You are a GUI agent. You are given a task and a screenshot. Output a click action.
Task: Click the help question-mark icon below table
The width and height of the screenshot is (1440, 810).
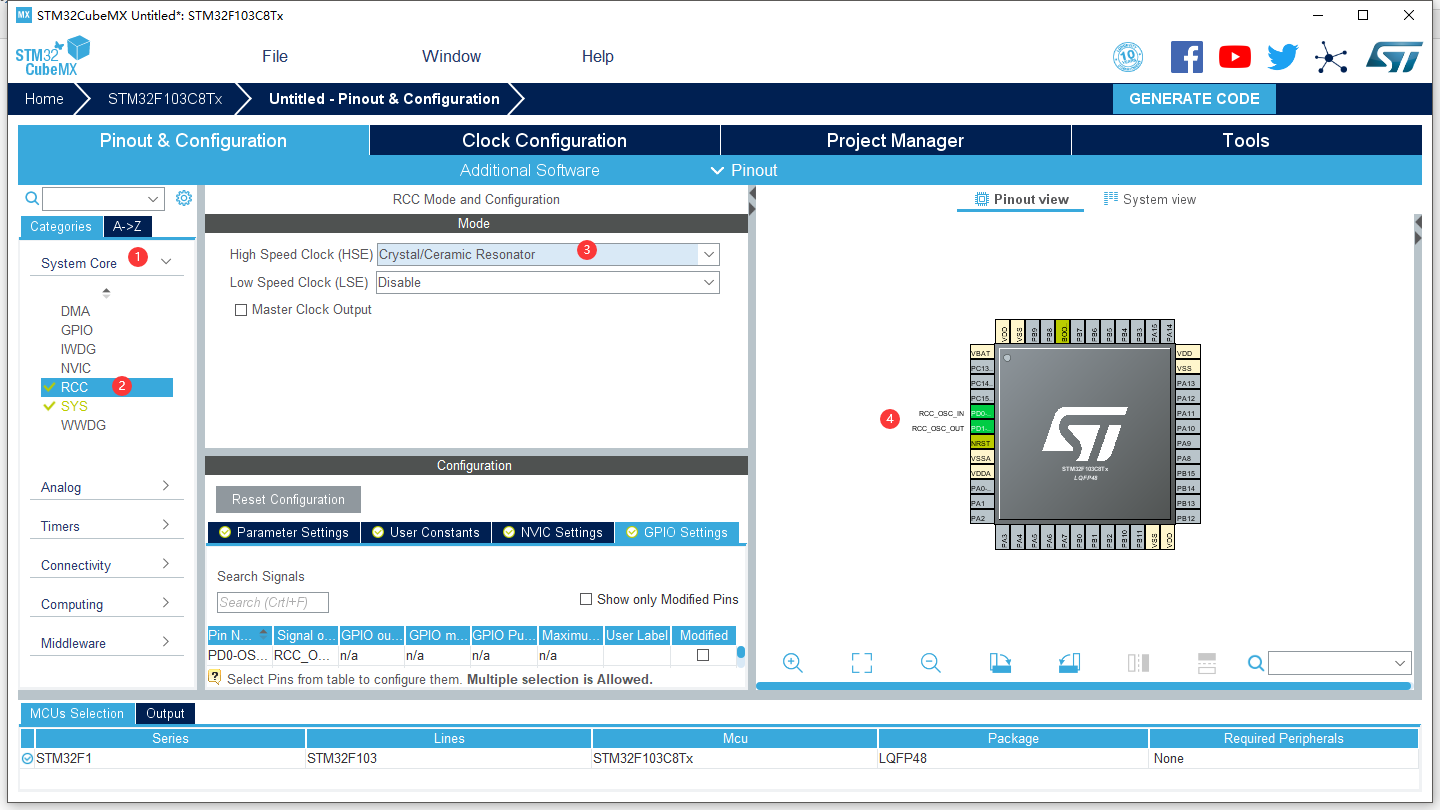[214, 677]
